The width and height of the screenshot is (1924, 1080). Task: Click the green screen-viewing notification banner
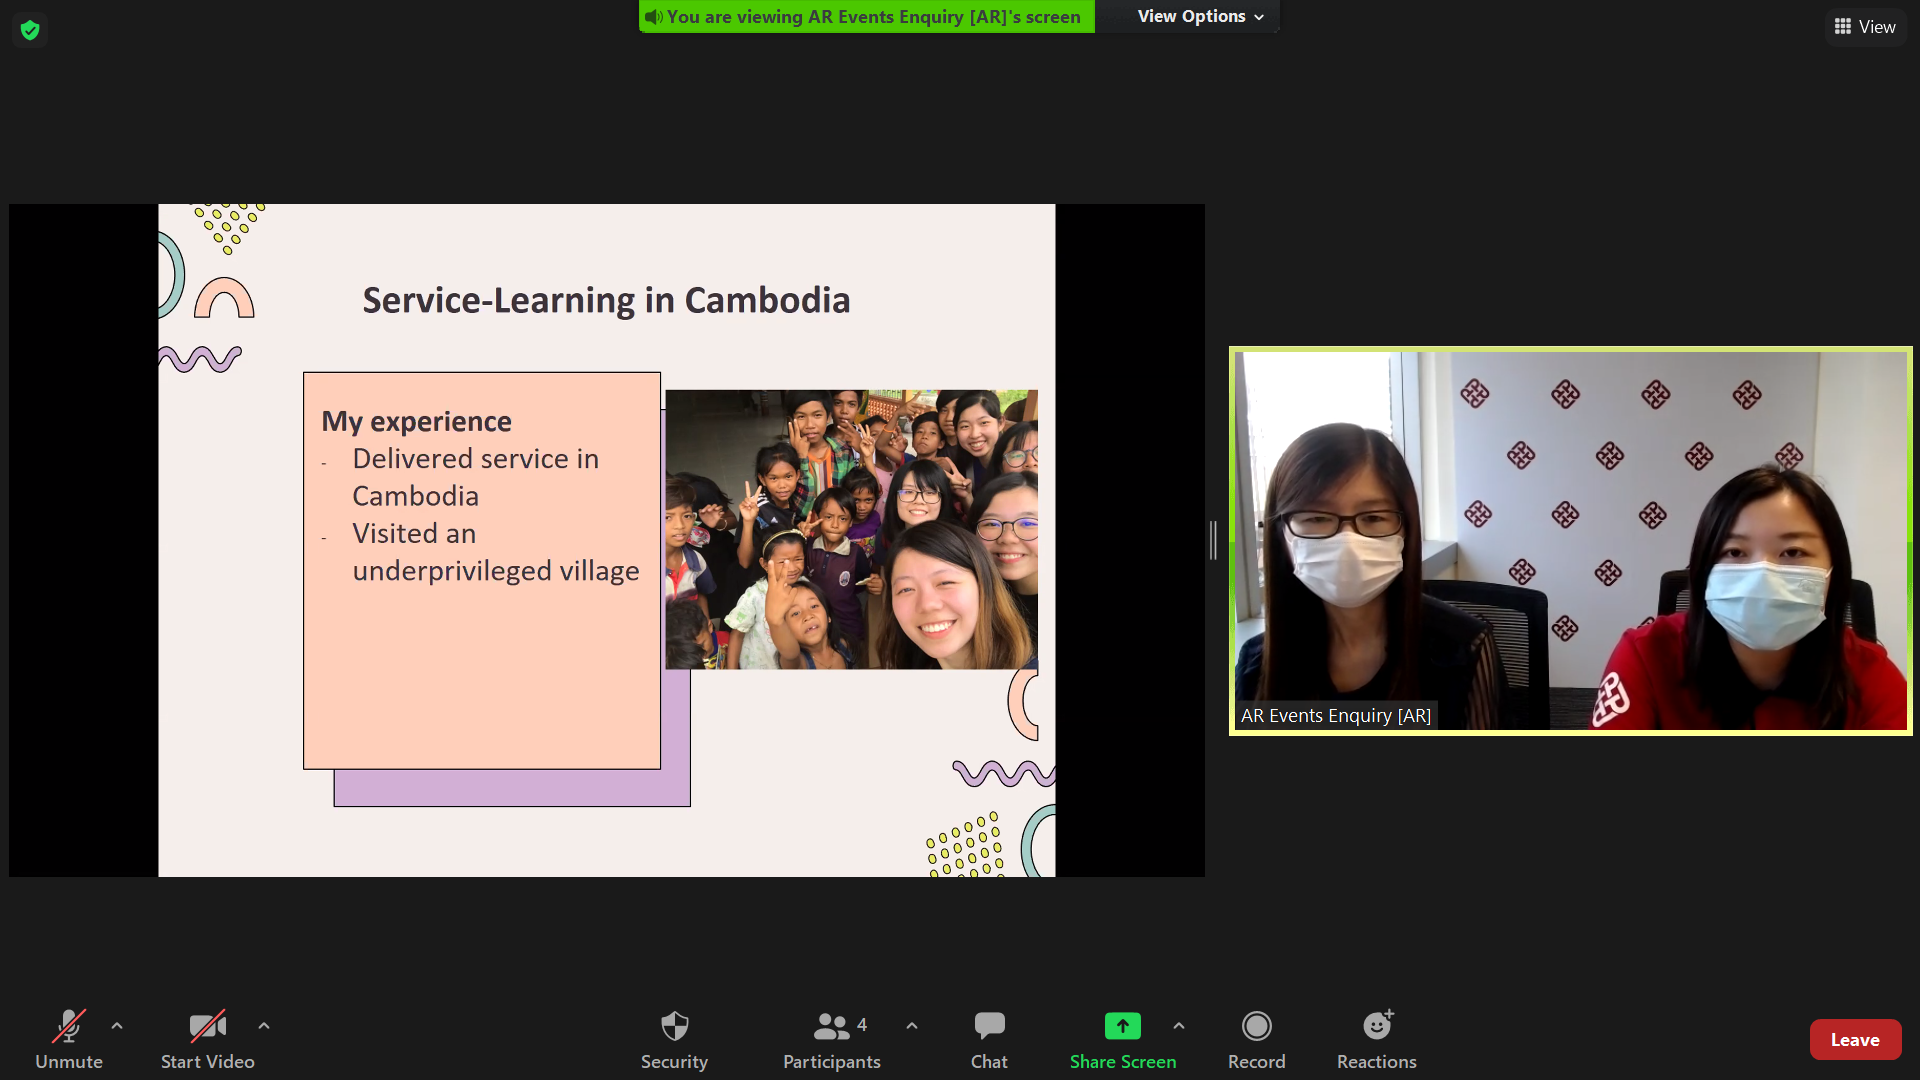(x=867, y=17)
